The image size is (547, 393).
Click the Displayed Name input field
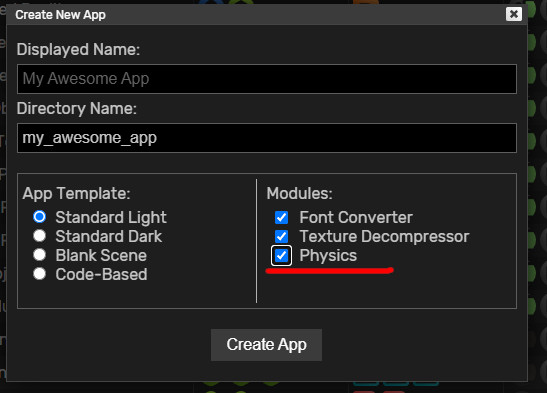pyautogui.click(x=267, y=79)
